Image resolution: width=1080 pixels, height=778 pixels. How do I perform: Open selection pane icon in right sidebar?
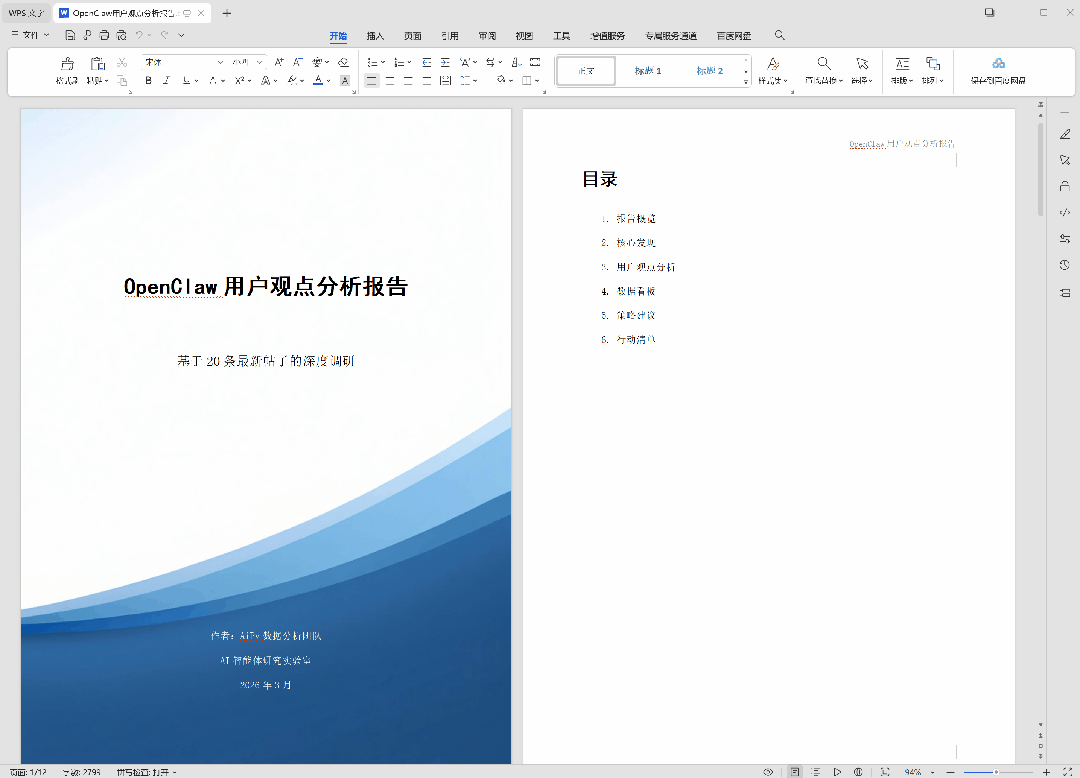click(x=1065, y=160)
